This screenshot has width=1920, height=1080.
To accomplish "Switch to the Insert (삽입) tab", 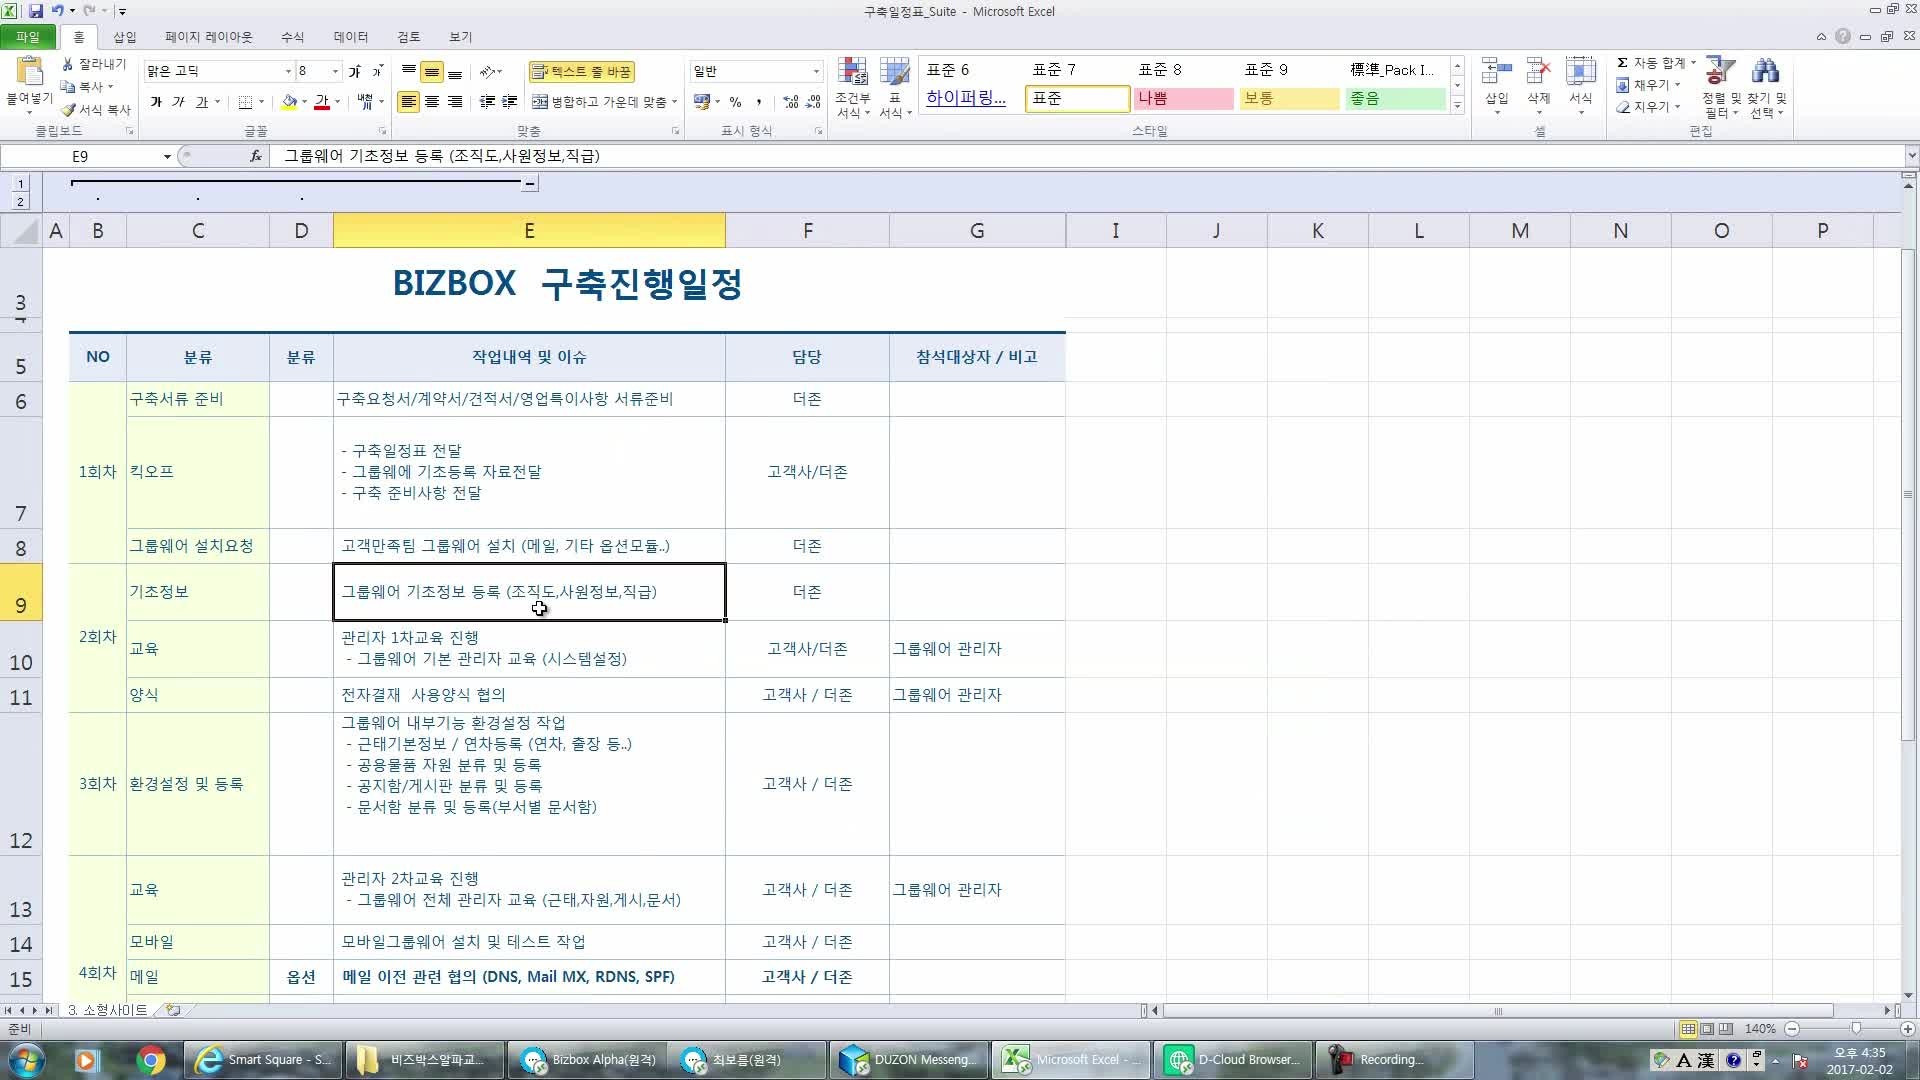I will pos(124,37).
